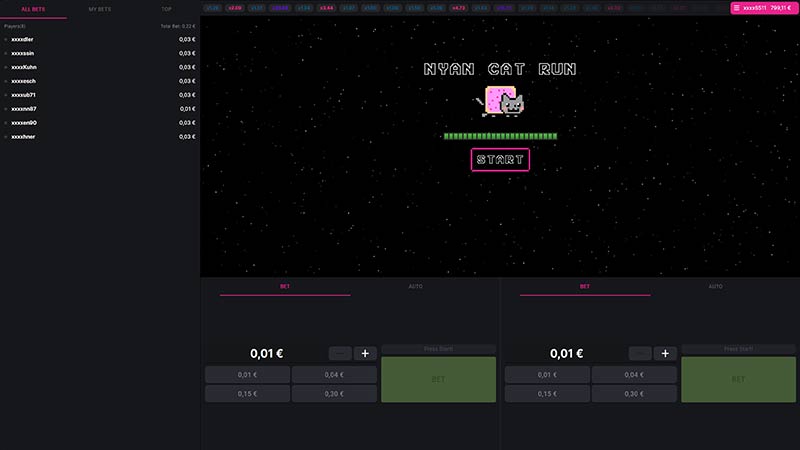This screenshot has width=800, height=450.
Task: Choose 0,30 € preset in right panel
Action: pos(634,394)
